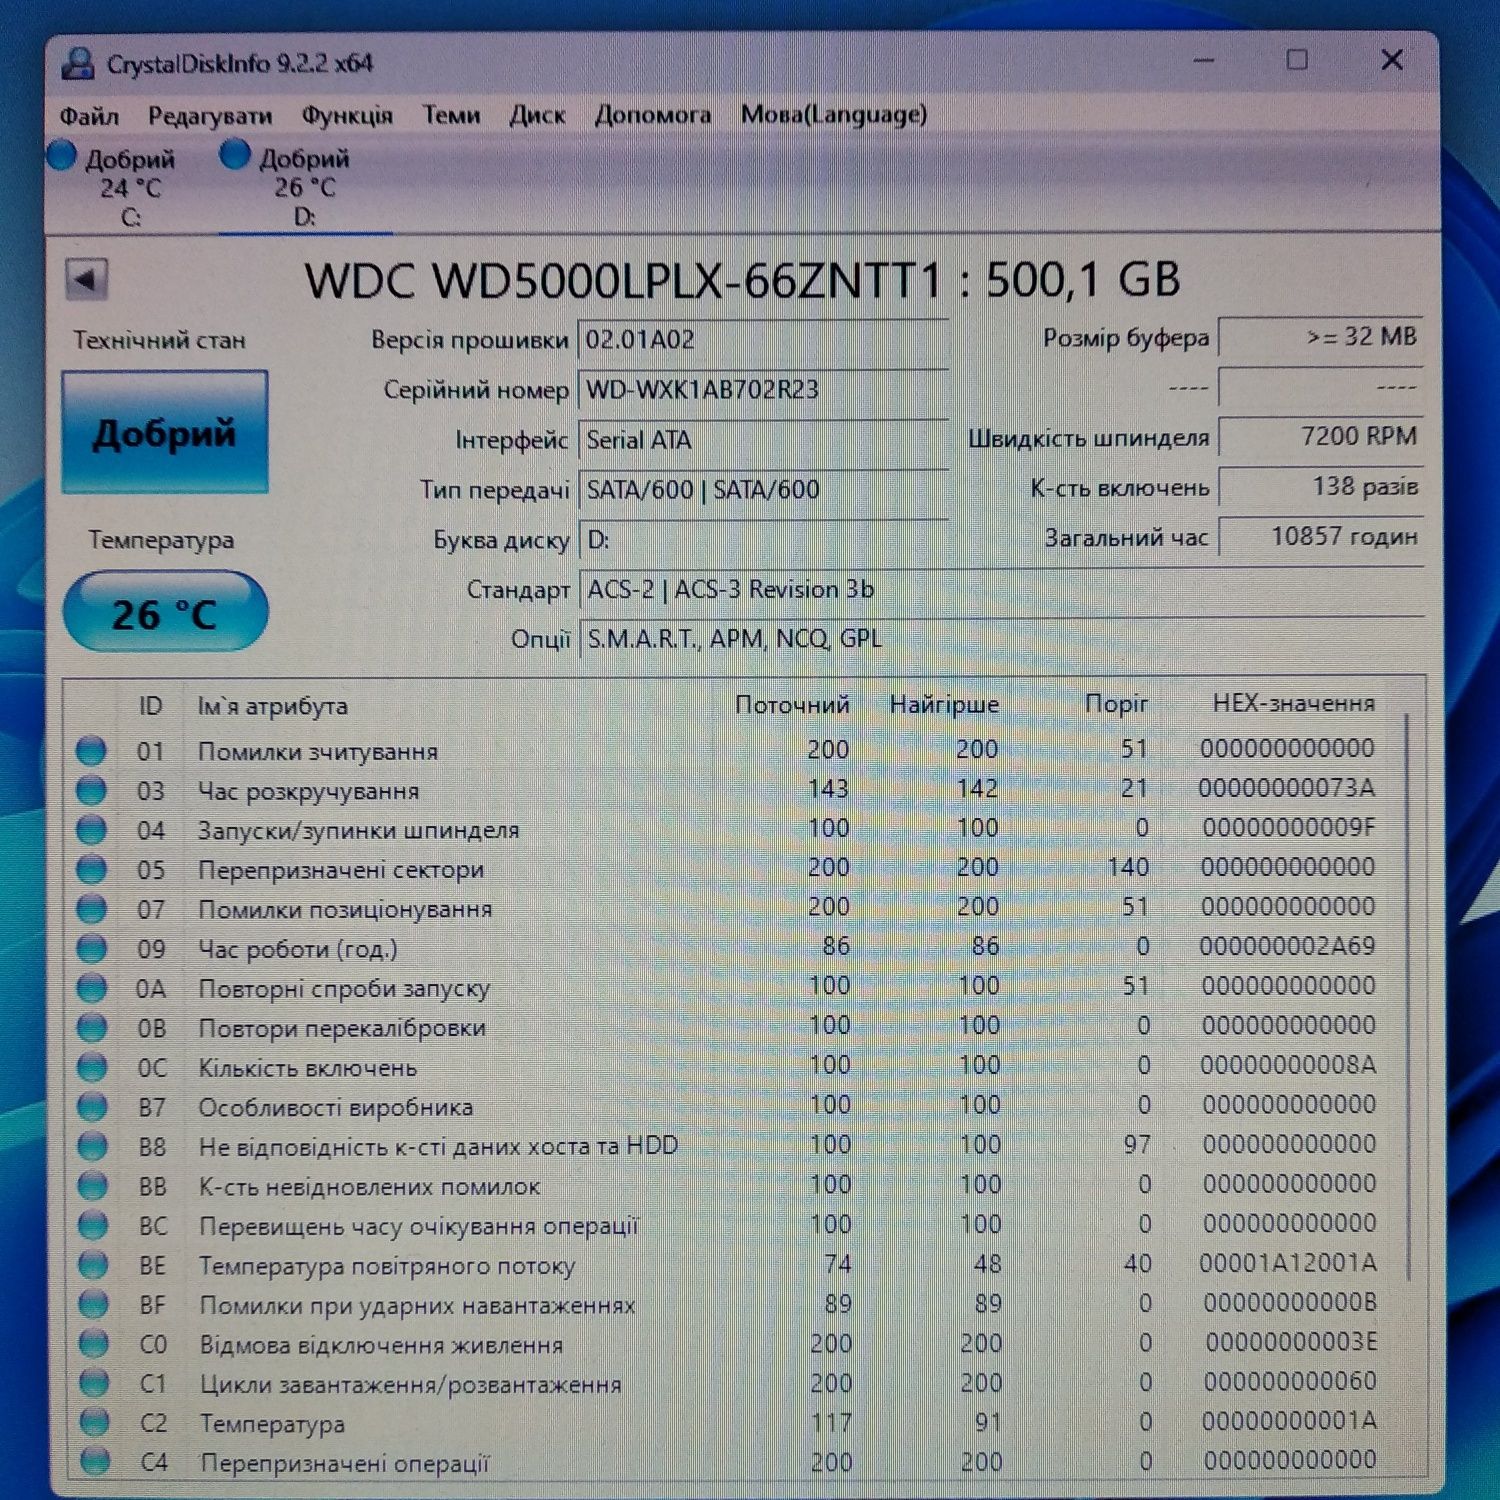The height and width of the screenshot is (1500, 1500).
Task: Click status circle of attribute BF row
Action: pyautogui.click(x=93, y=1304)
